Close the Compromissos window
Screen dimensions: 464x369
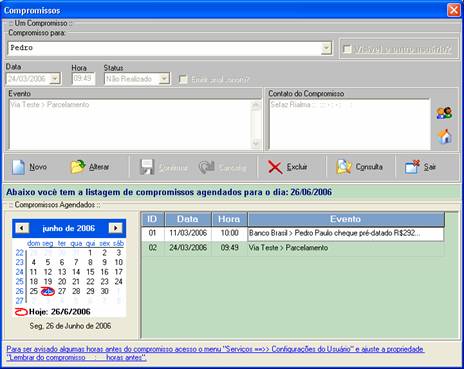pos(453,10)
